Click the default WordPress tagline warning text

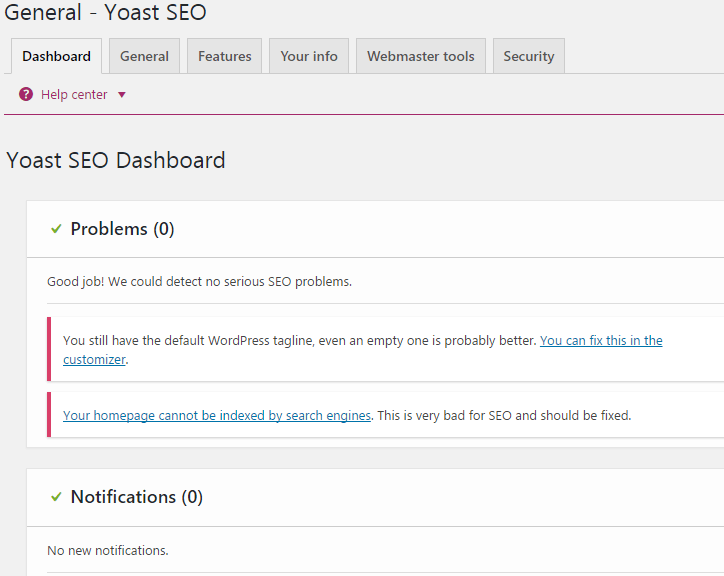click(x=300, y=341)
